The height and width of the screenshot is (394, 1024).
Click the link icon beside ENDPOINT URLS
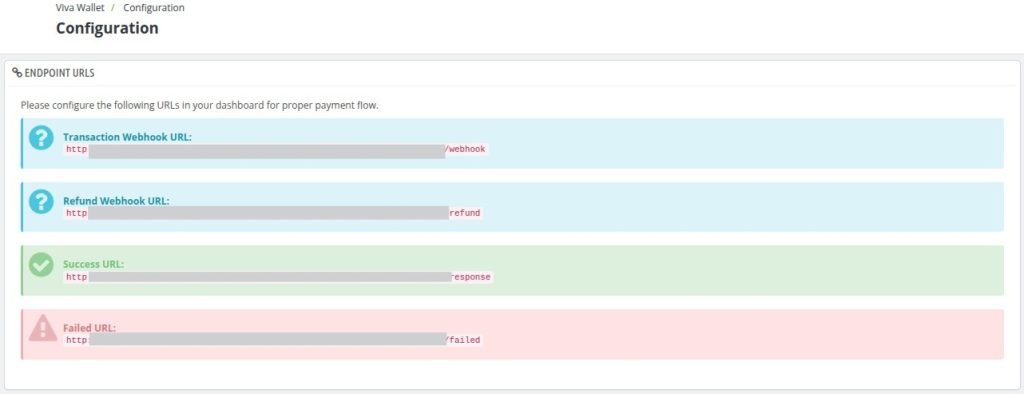coord(17,73)
